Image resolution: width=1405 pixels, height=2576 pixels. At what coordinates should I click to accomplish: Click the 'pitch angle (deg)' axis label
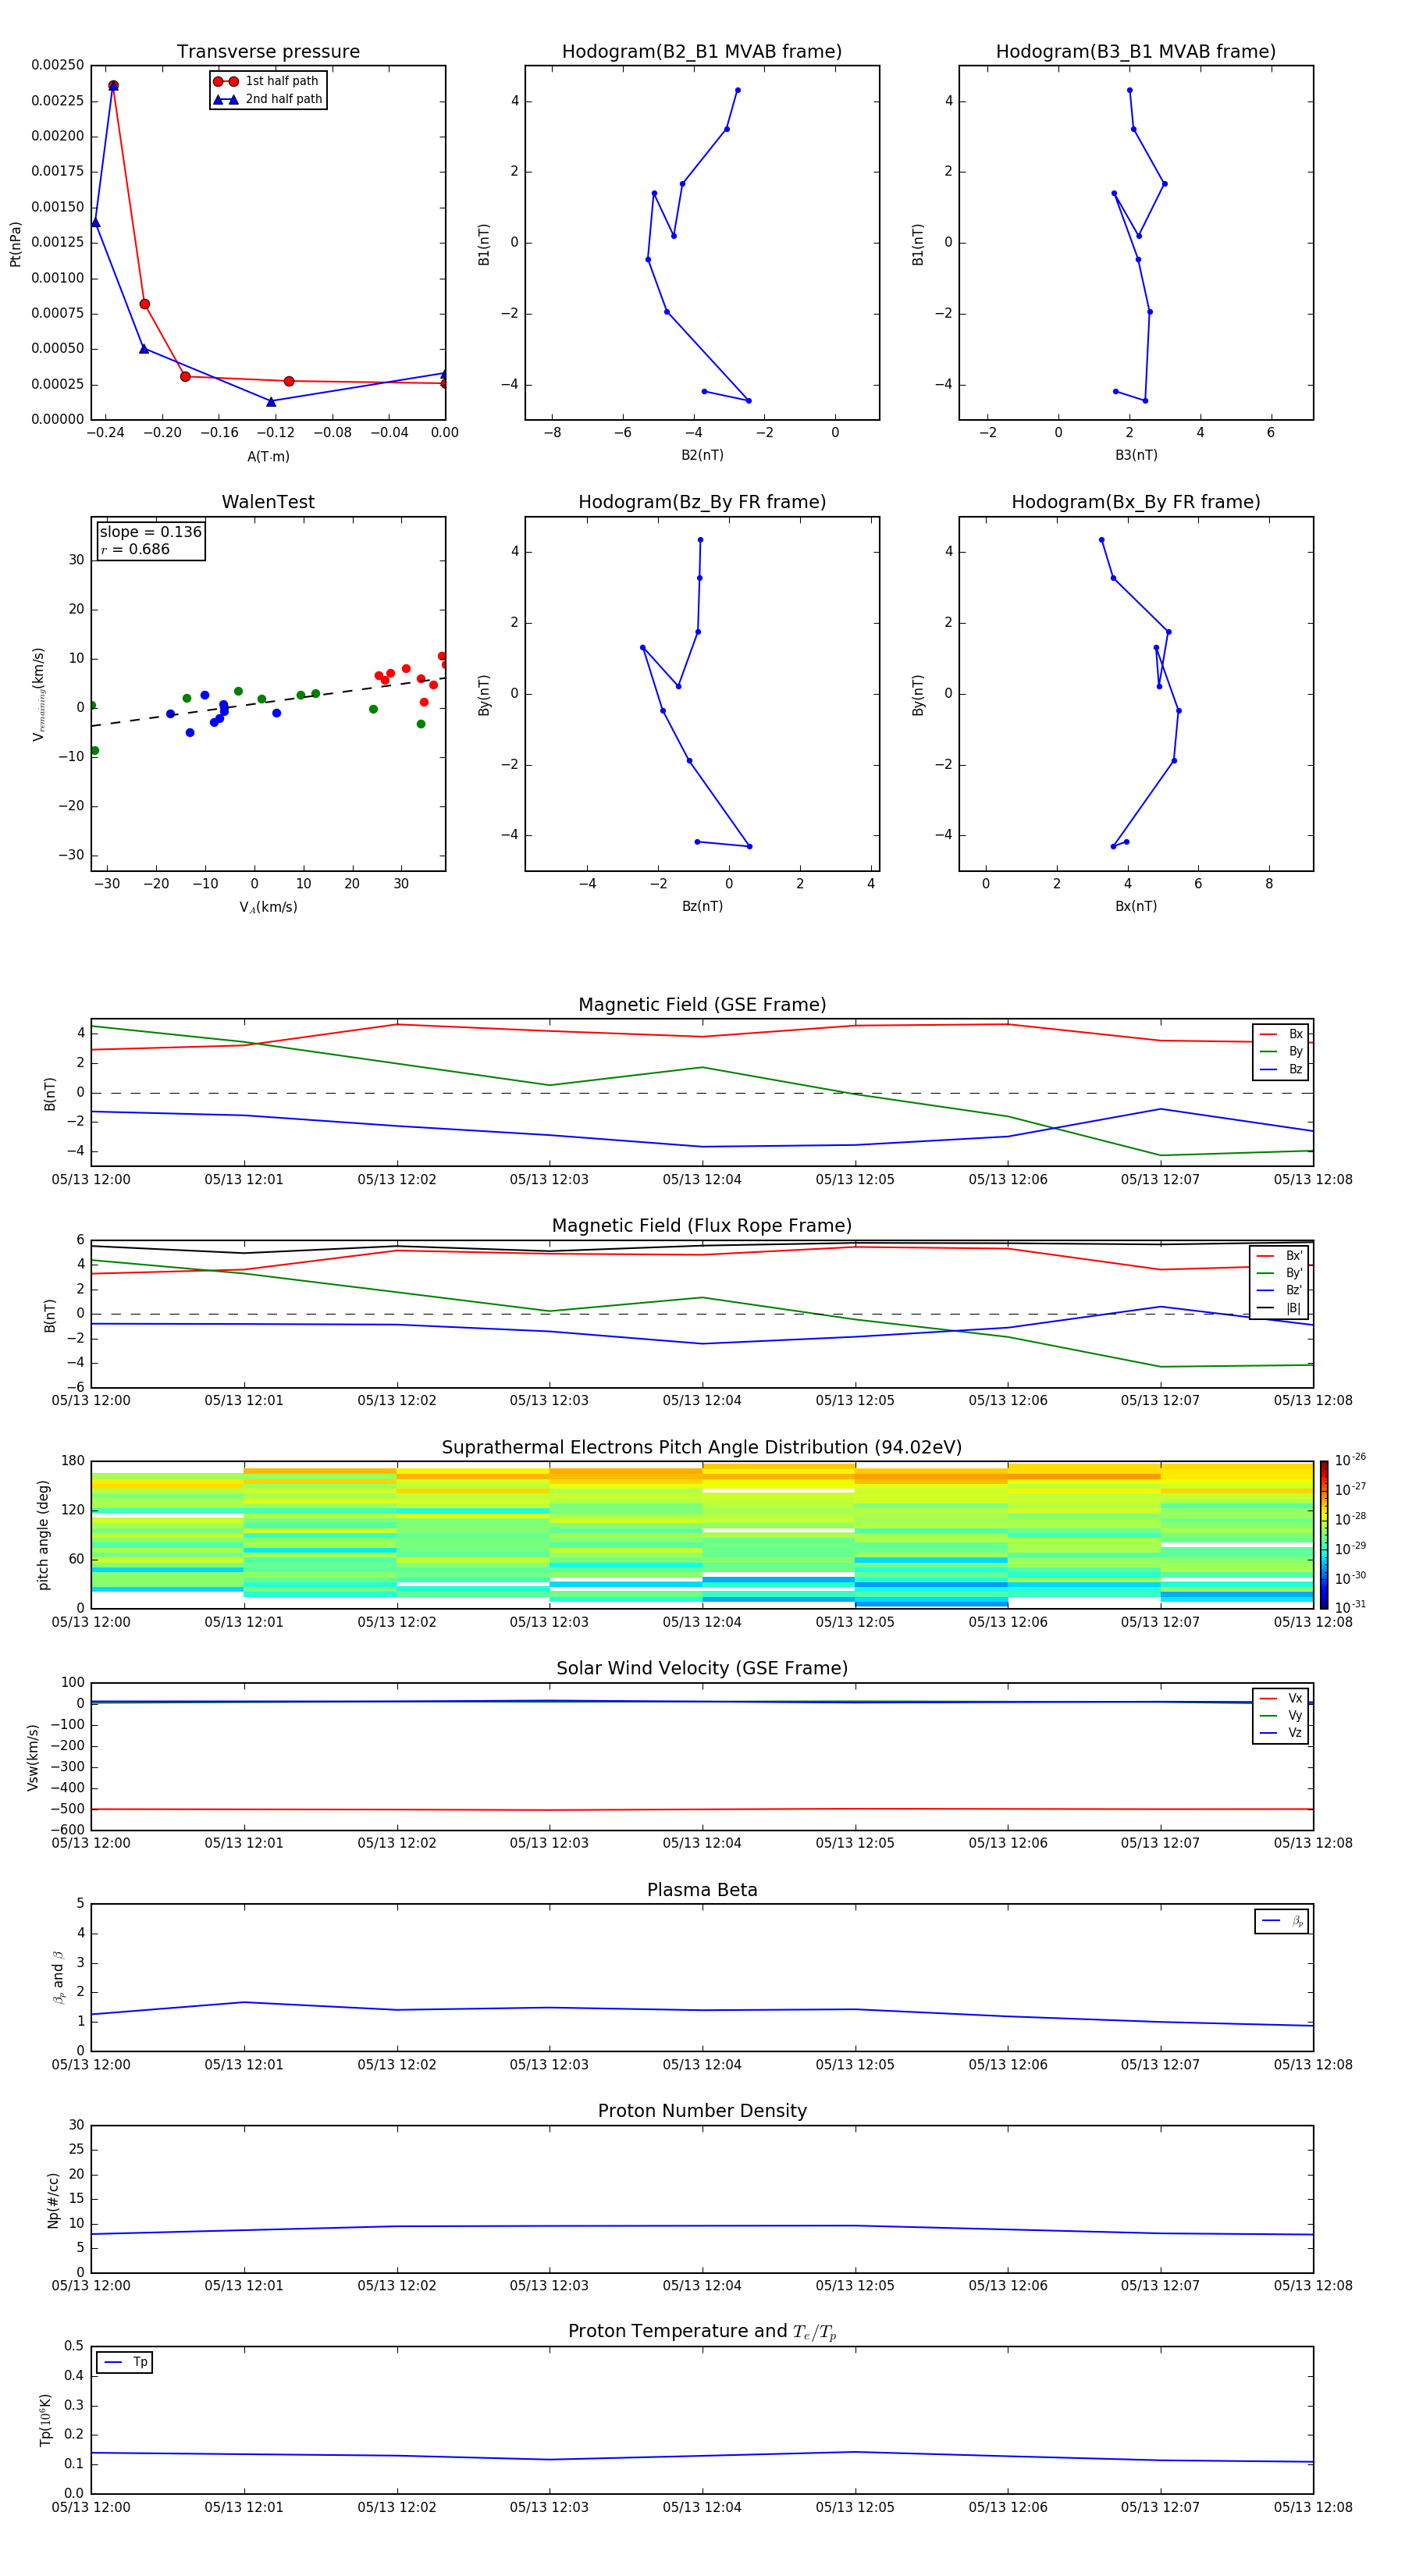(x=43, y=1534)
